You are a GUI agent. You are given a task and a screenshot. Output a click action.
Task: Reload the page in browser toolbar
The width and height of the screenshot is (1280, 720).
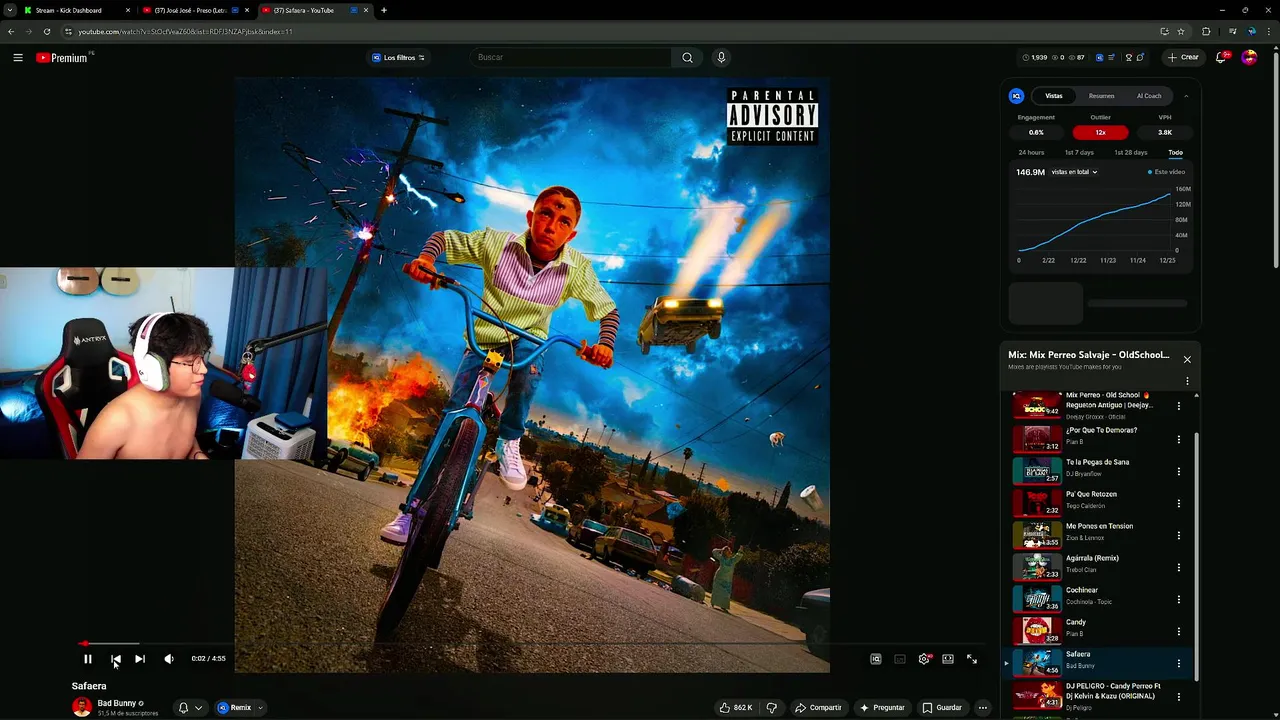(x=47, y=31)
